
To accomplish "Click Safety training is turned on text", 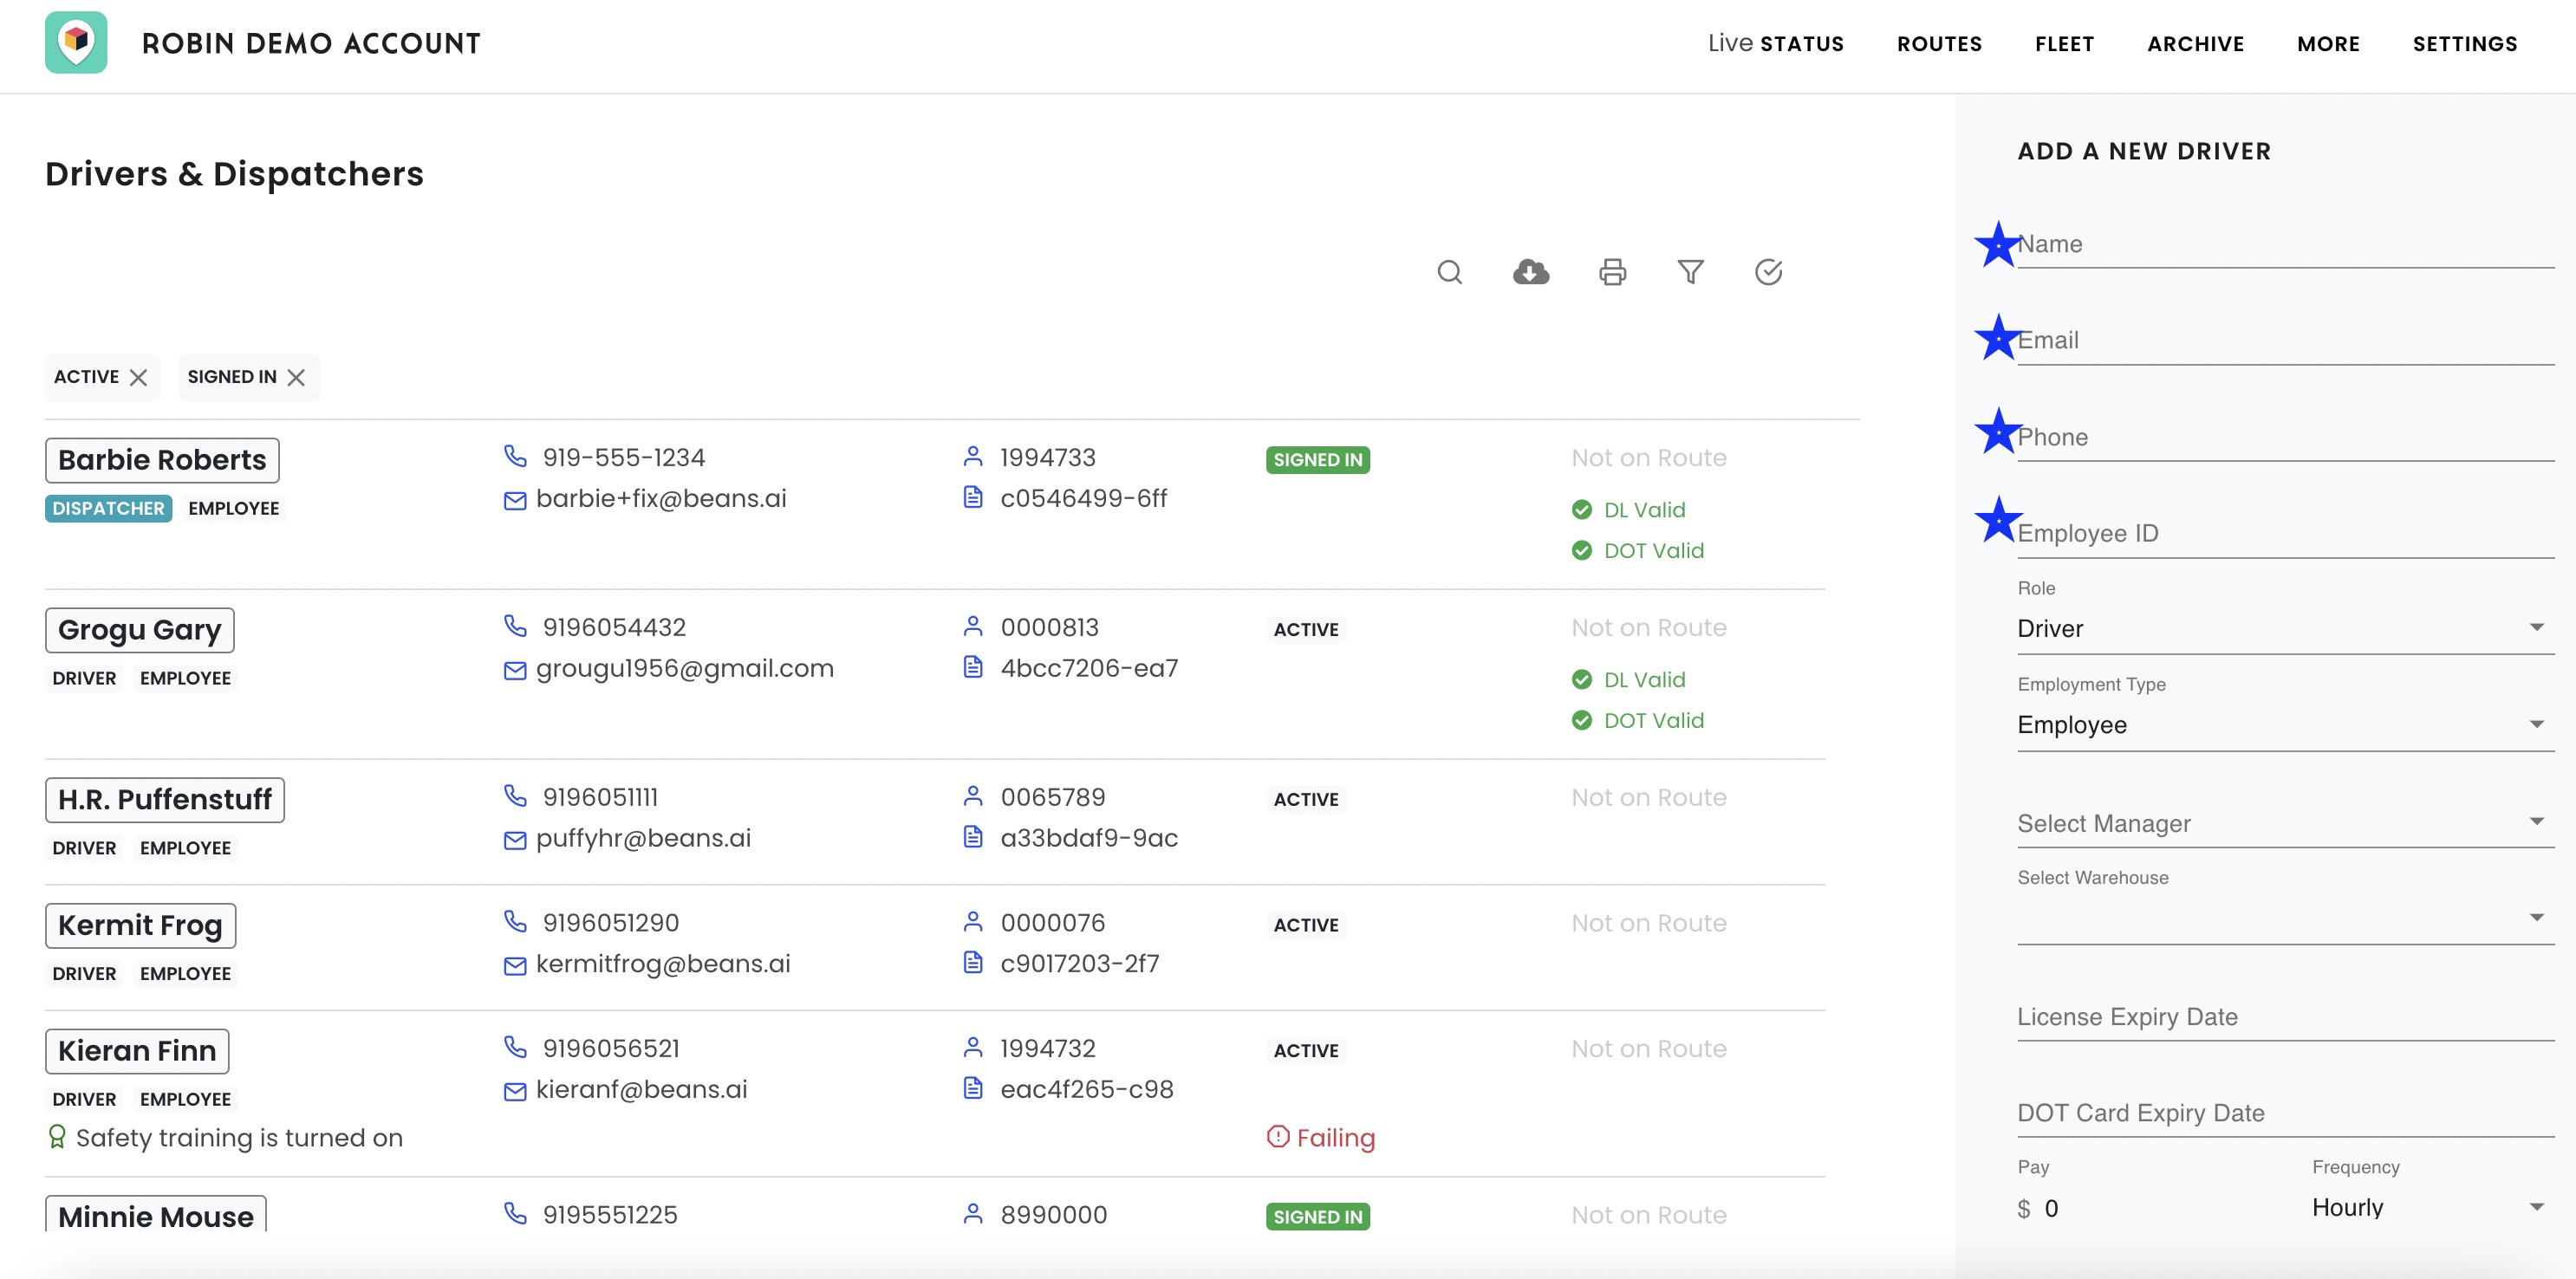I will pos(239,1138).
